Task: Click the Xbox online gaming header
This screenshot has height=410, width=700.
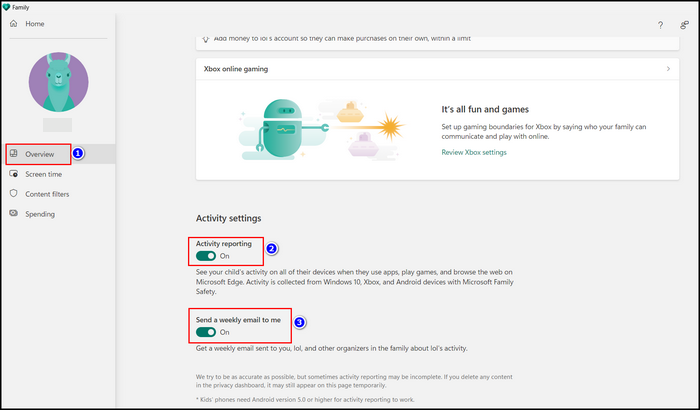Action: click(x=438, y=69)
